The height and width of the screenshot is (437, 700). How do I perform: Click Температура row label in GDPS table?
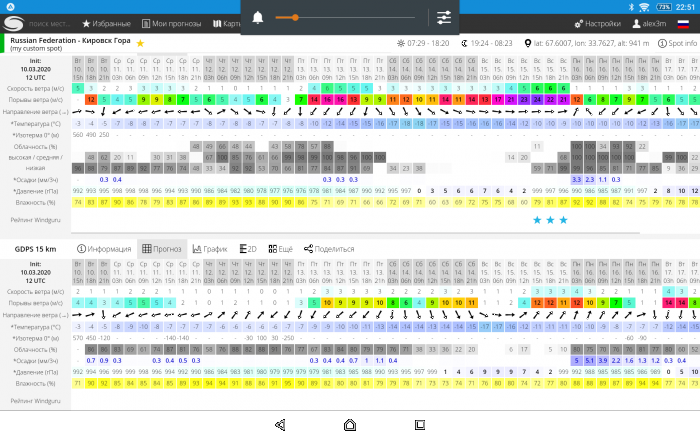[x=35, y=327]
